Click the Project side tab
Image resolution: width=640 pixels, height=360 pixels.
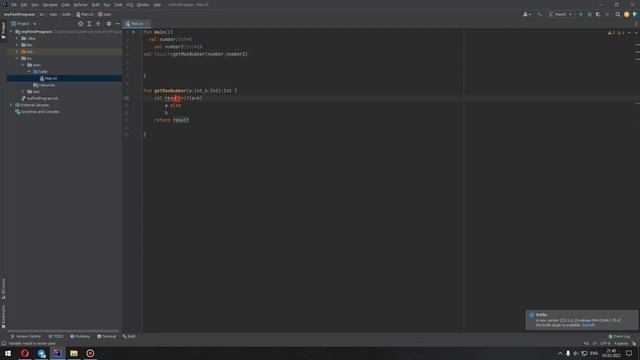click(3, 31)
